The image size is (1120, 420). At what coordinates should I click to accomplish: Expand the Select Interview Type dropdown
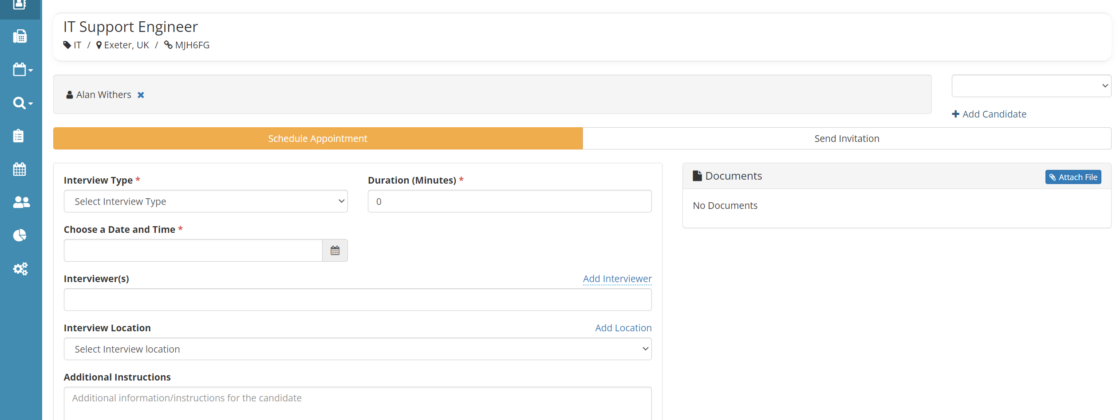[x=205, y=201]
